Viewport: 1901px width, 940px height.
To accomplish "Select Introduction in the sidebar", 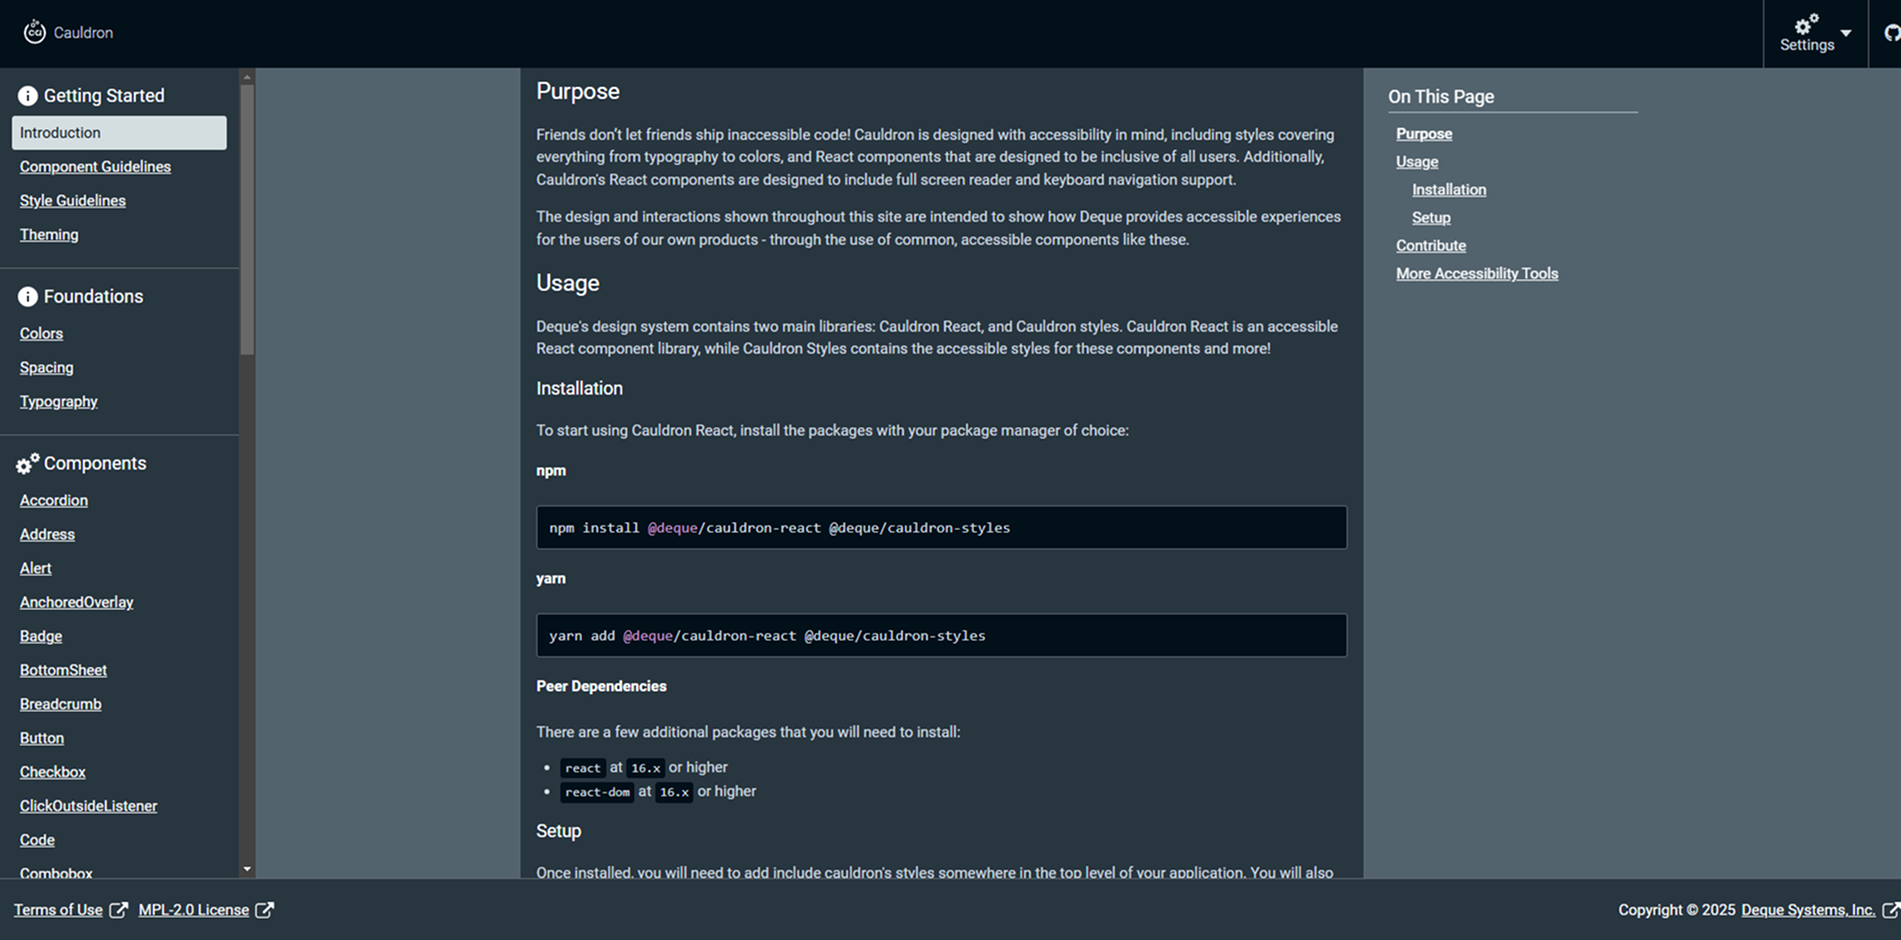I will pyautogui.click(x=119, y=133).
